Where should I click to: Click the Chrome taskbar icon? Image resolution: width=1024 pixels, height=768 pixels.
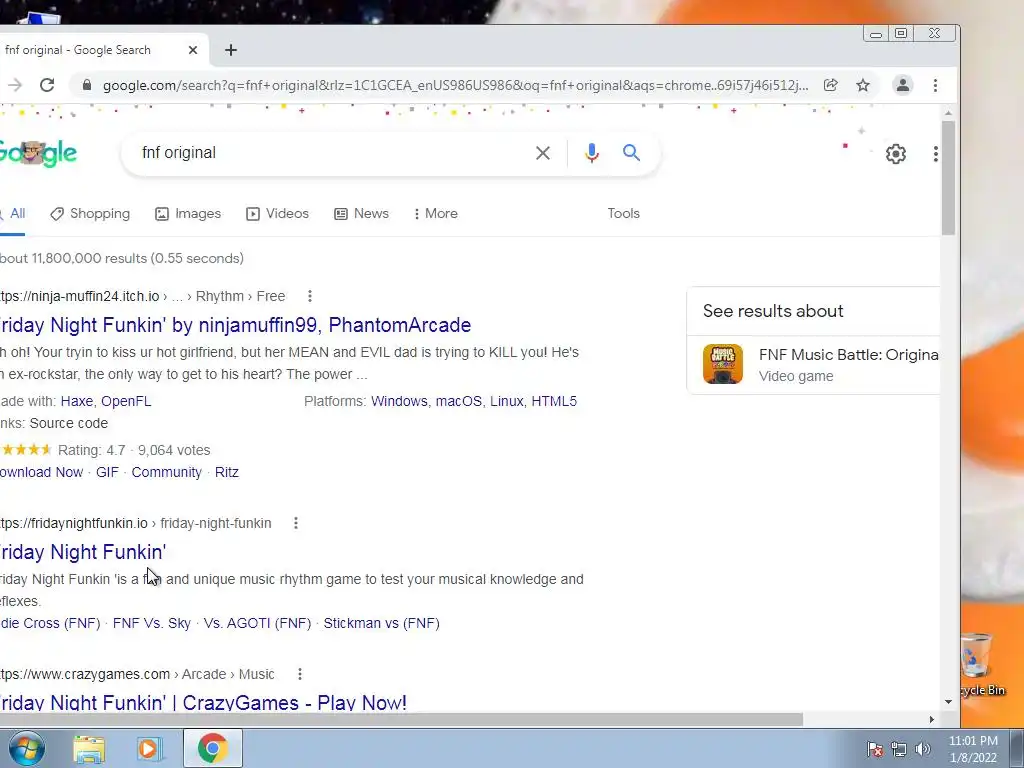(x=212, y=748)
